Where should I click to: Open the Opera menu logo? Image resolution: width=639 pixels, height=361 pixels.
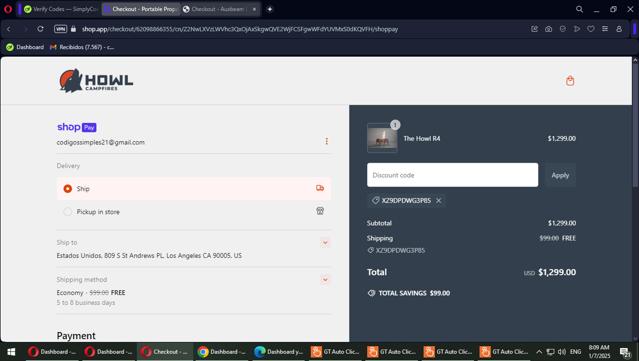[x=8, y=9]
